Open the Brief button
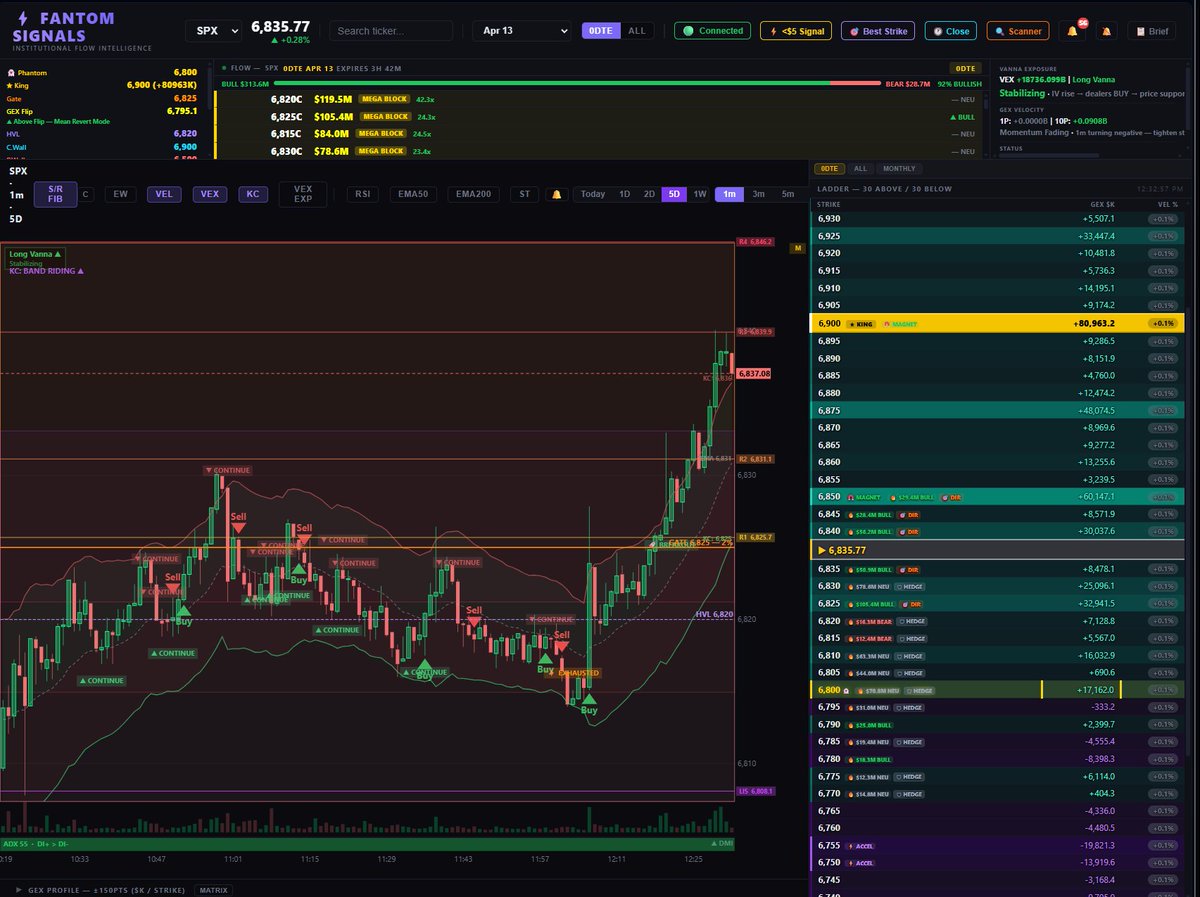 click(x=1151, y=31)
